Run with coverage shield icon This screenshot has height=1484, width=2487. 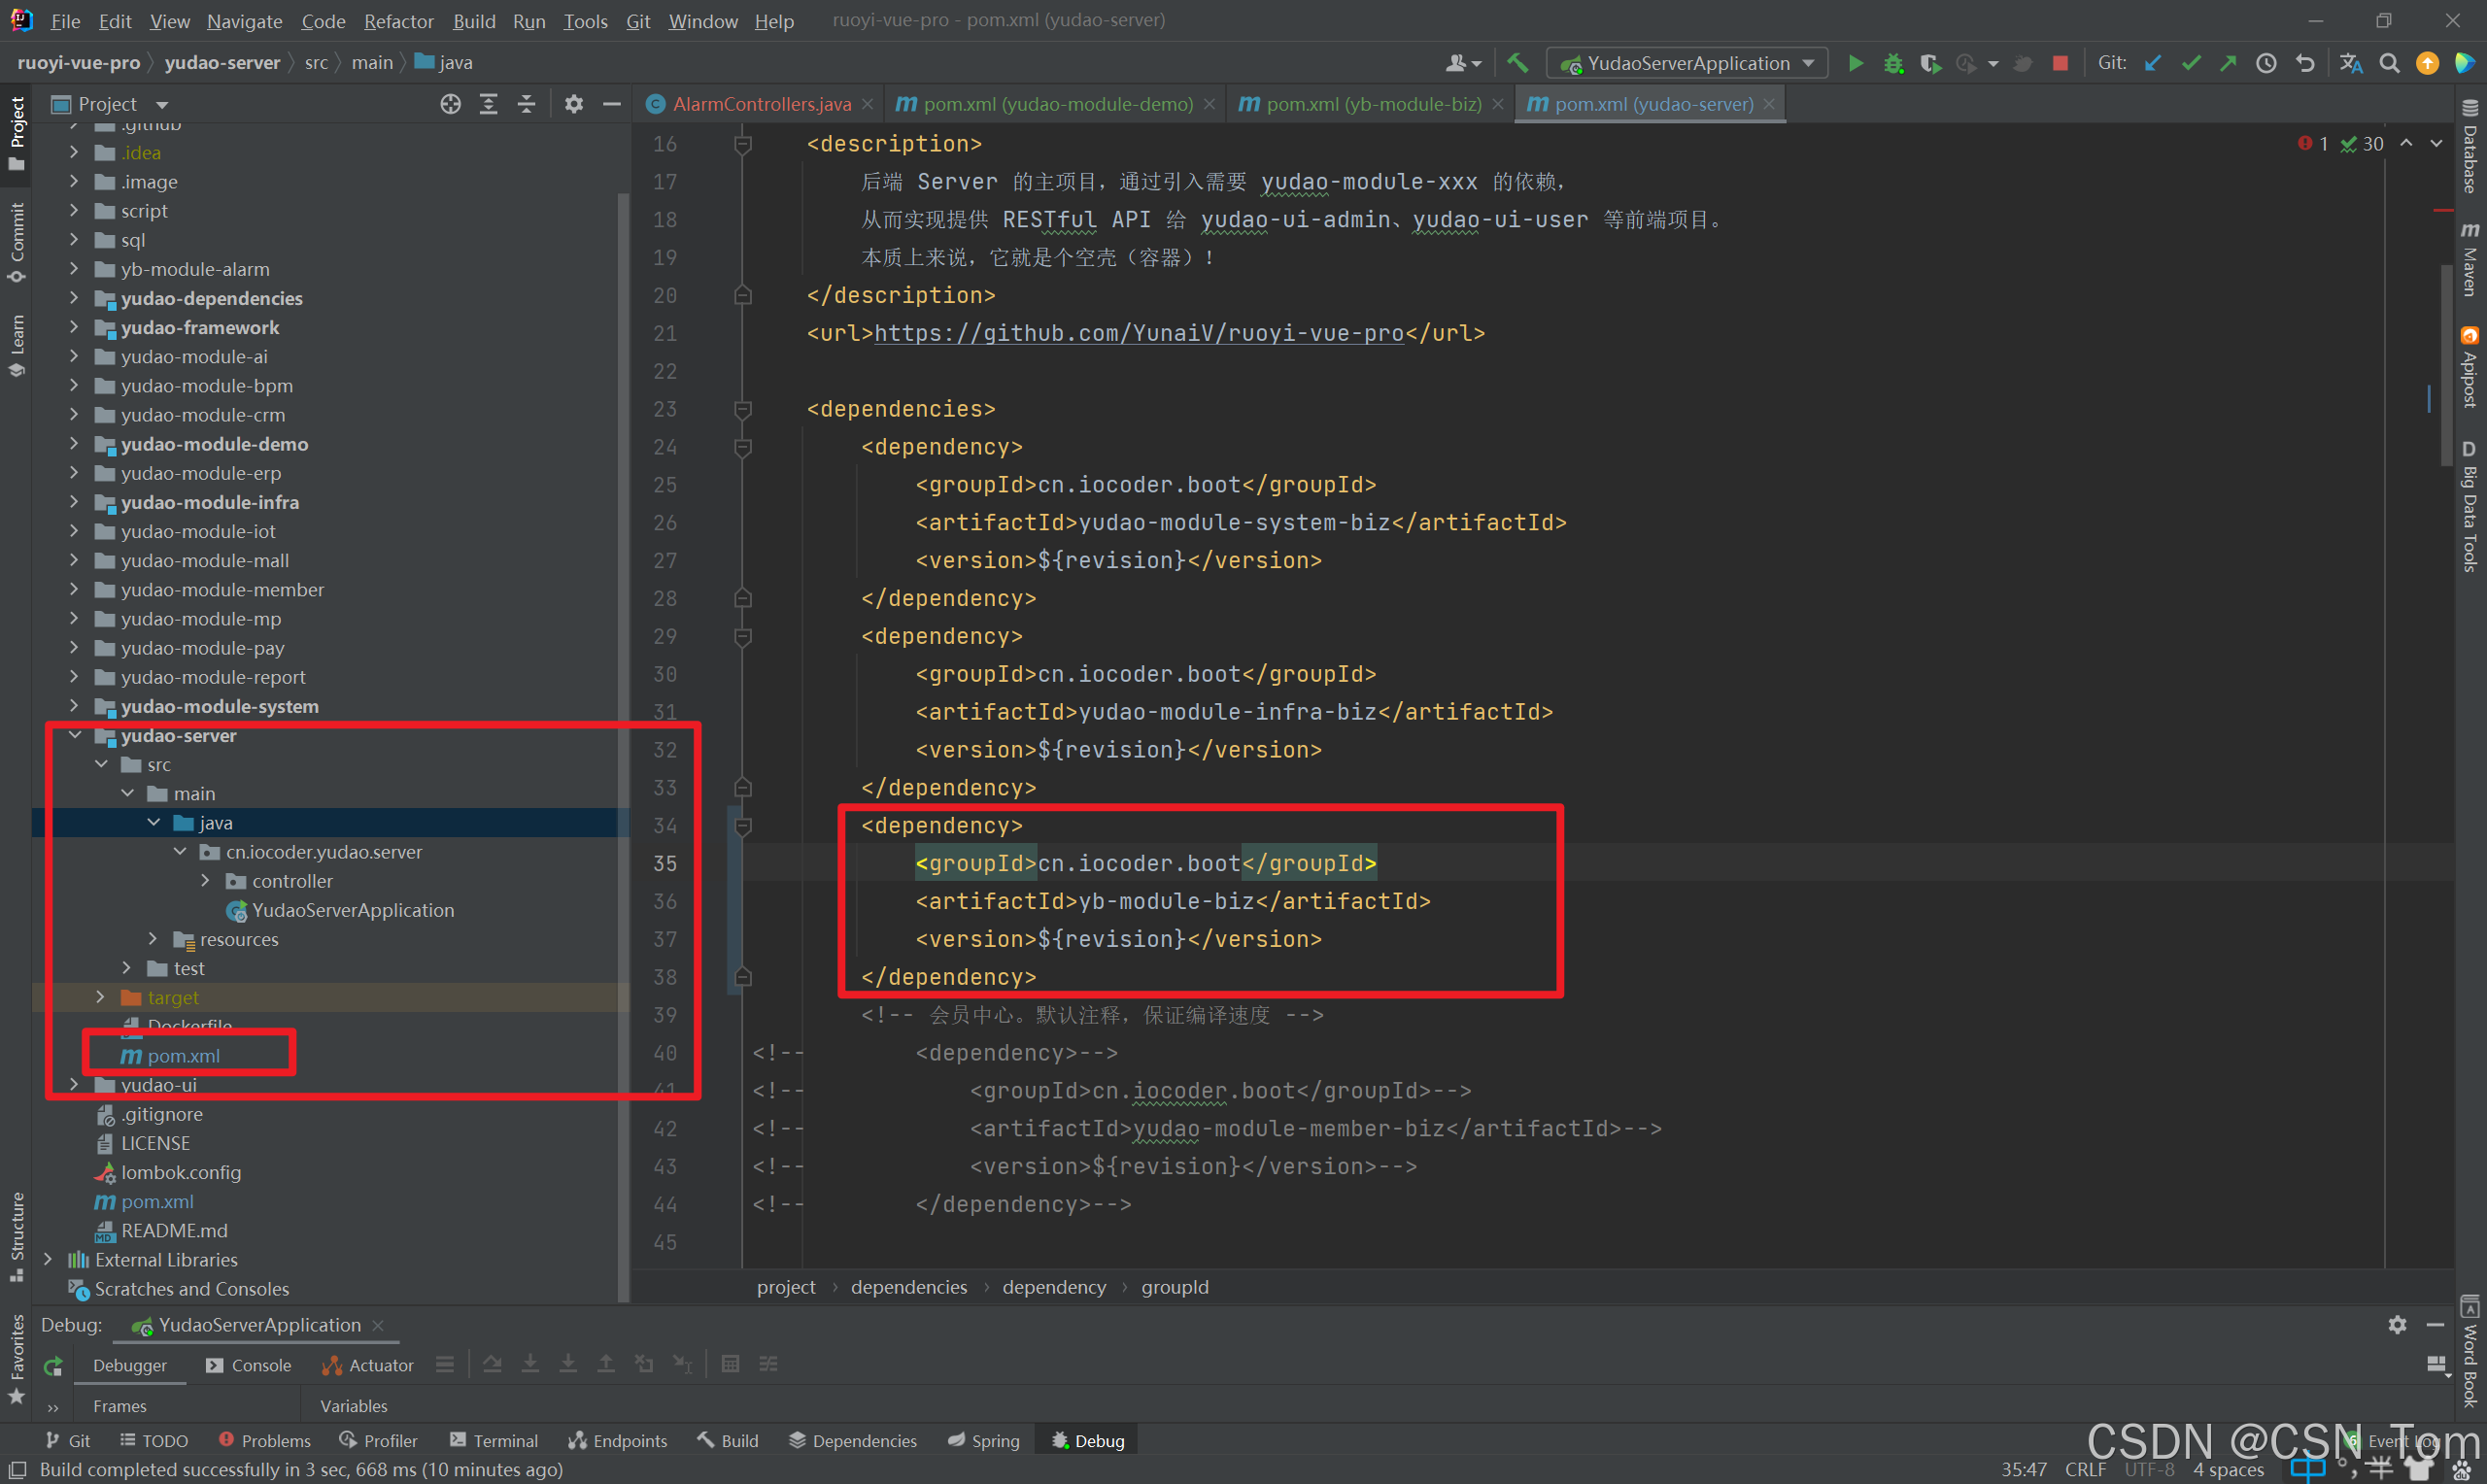tap(1930, 63)
